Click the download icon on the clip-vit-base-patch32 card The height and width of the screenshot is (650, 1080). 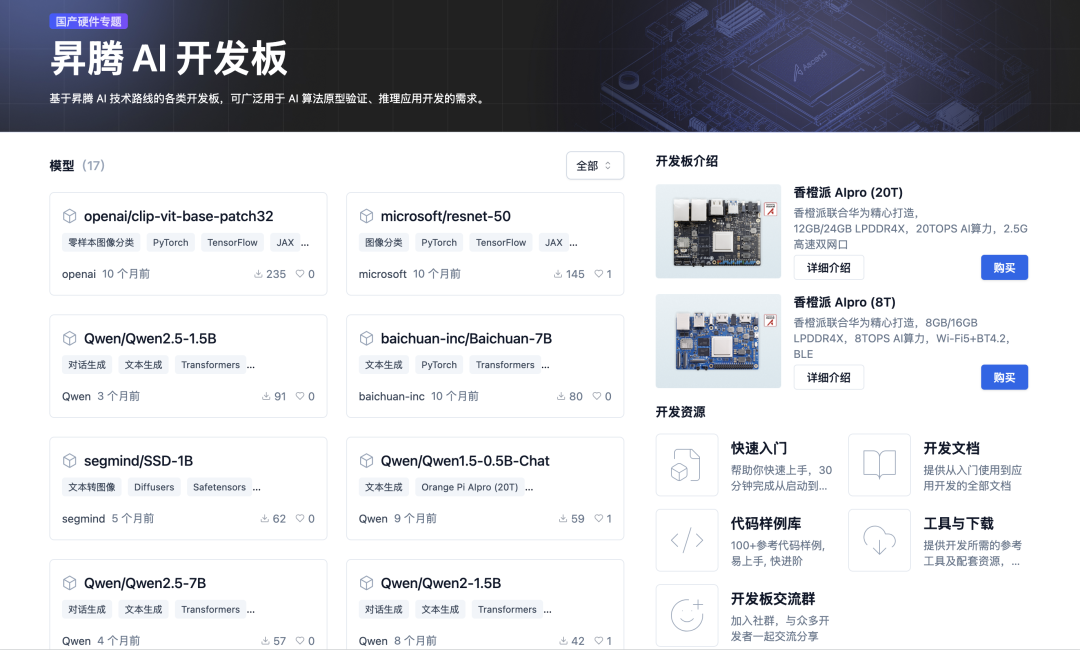pyautogui.click(x=258, y=274)
